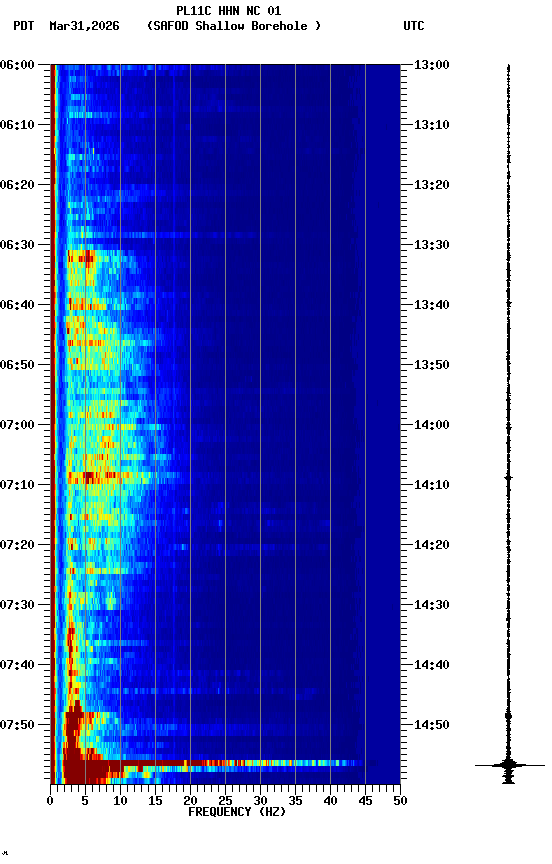Click the 0 Hz frequency tick label
Image resolution: width=552 pixels, height=864 pixels.
pyautogui.click(x=50, y=801)
